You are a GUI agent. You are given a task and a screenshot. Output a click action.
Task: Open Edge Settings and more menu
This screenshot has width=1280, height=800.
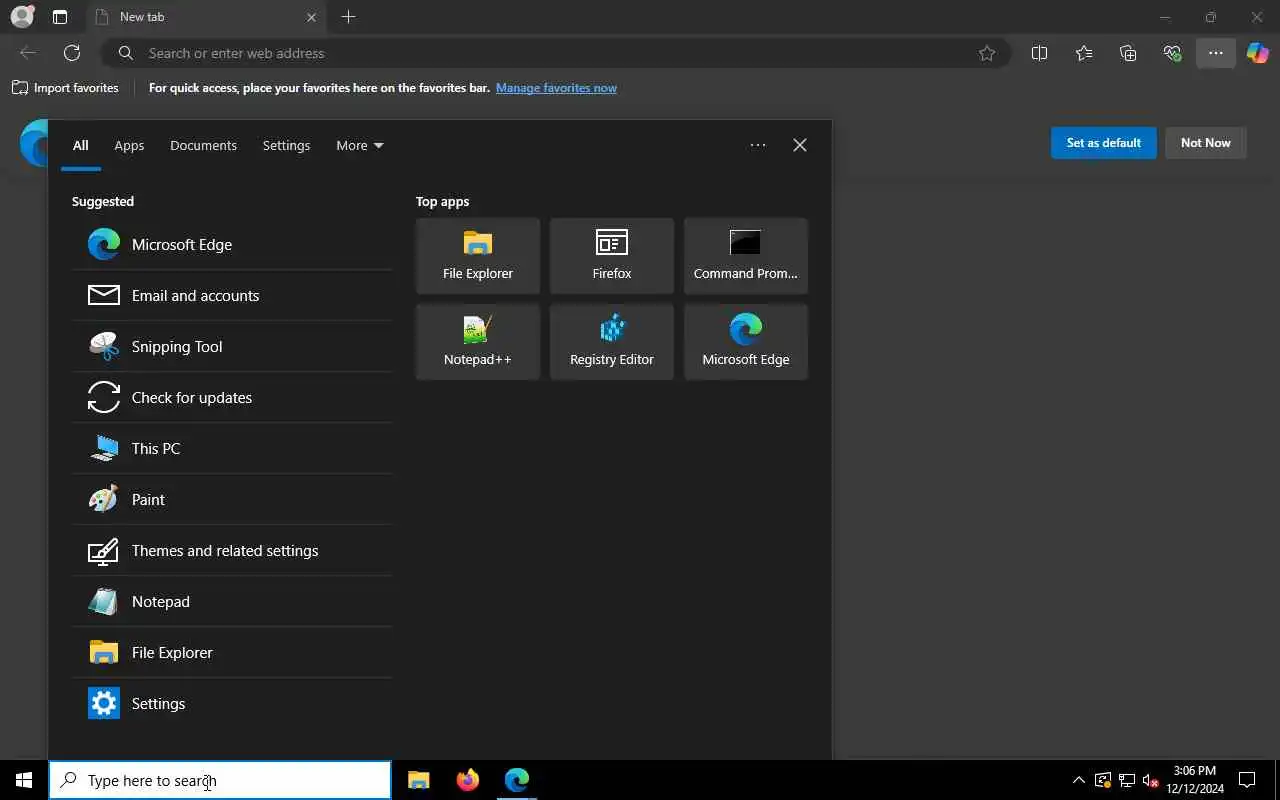(x=1216, y=53)
